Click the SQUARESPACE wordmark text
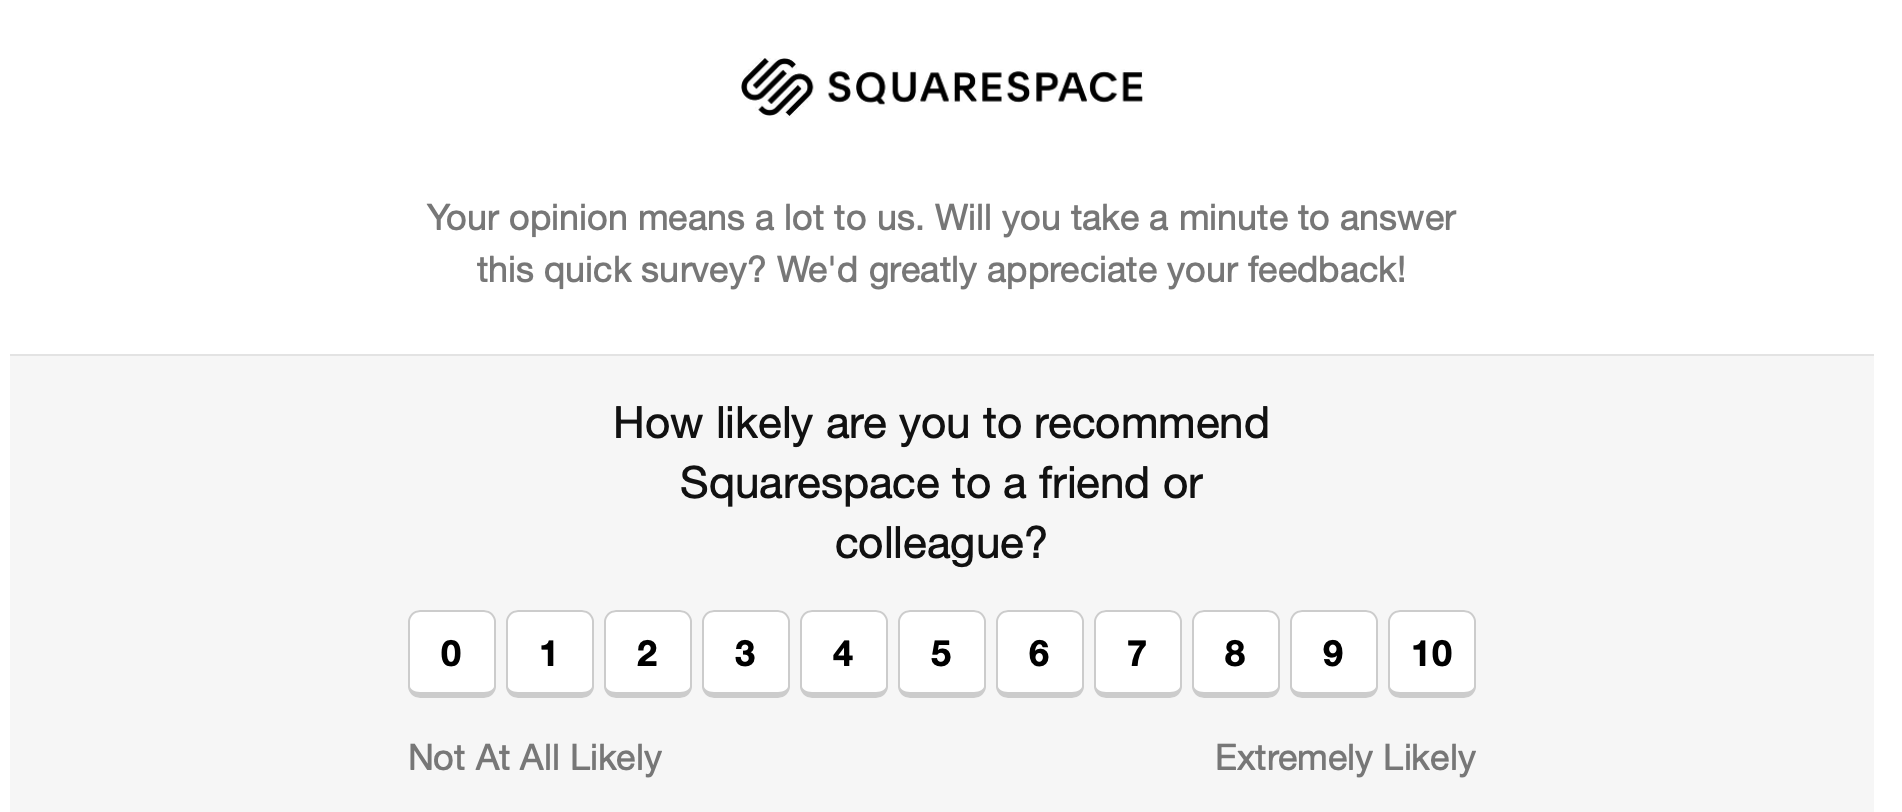The height and width of the screenshot is (812, 1902). click(x=985, y=87)
